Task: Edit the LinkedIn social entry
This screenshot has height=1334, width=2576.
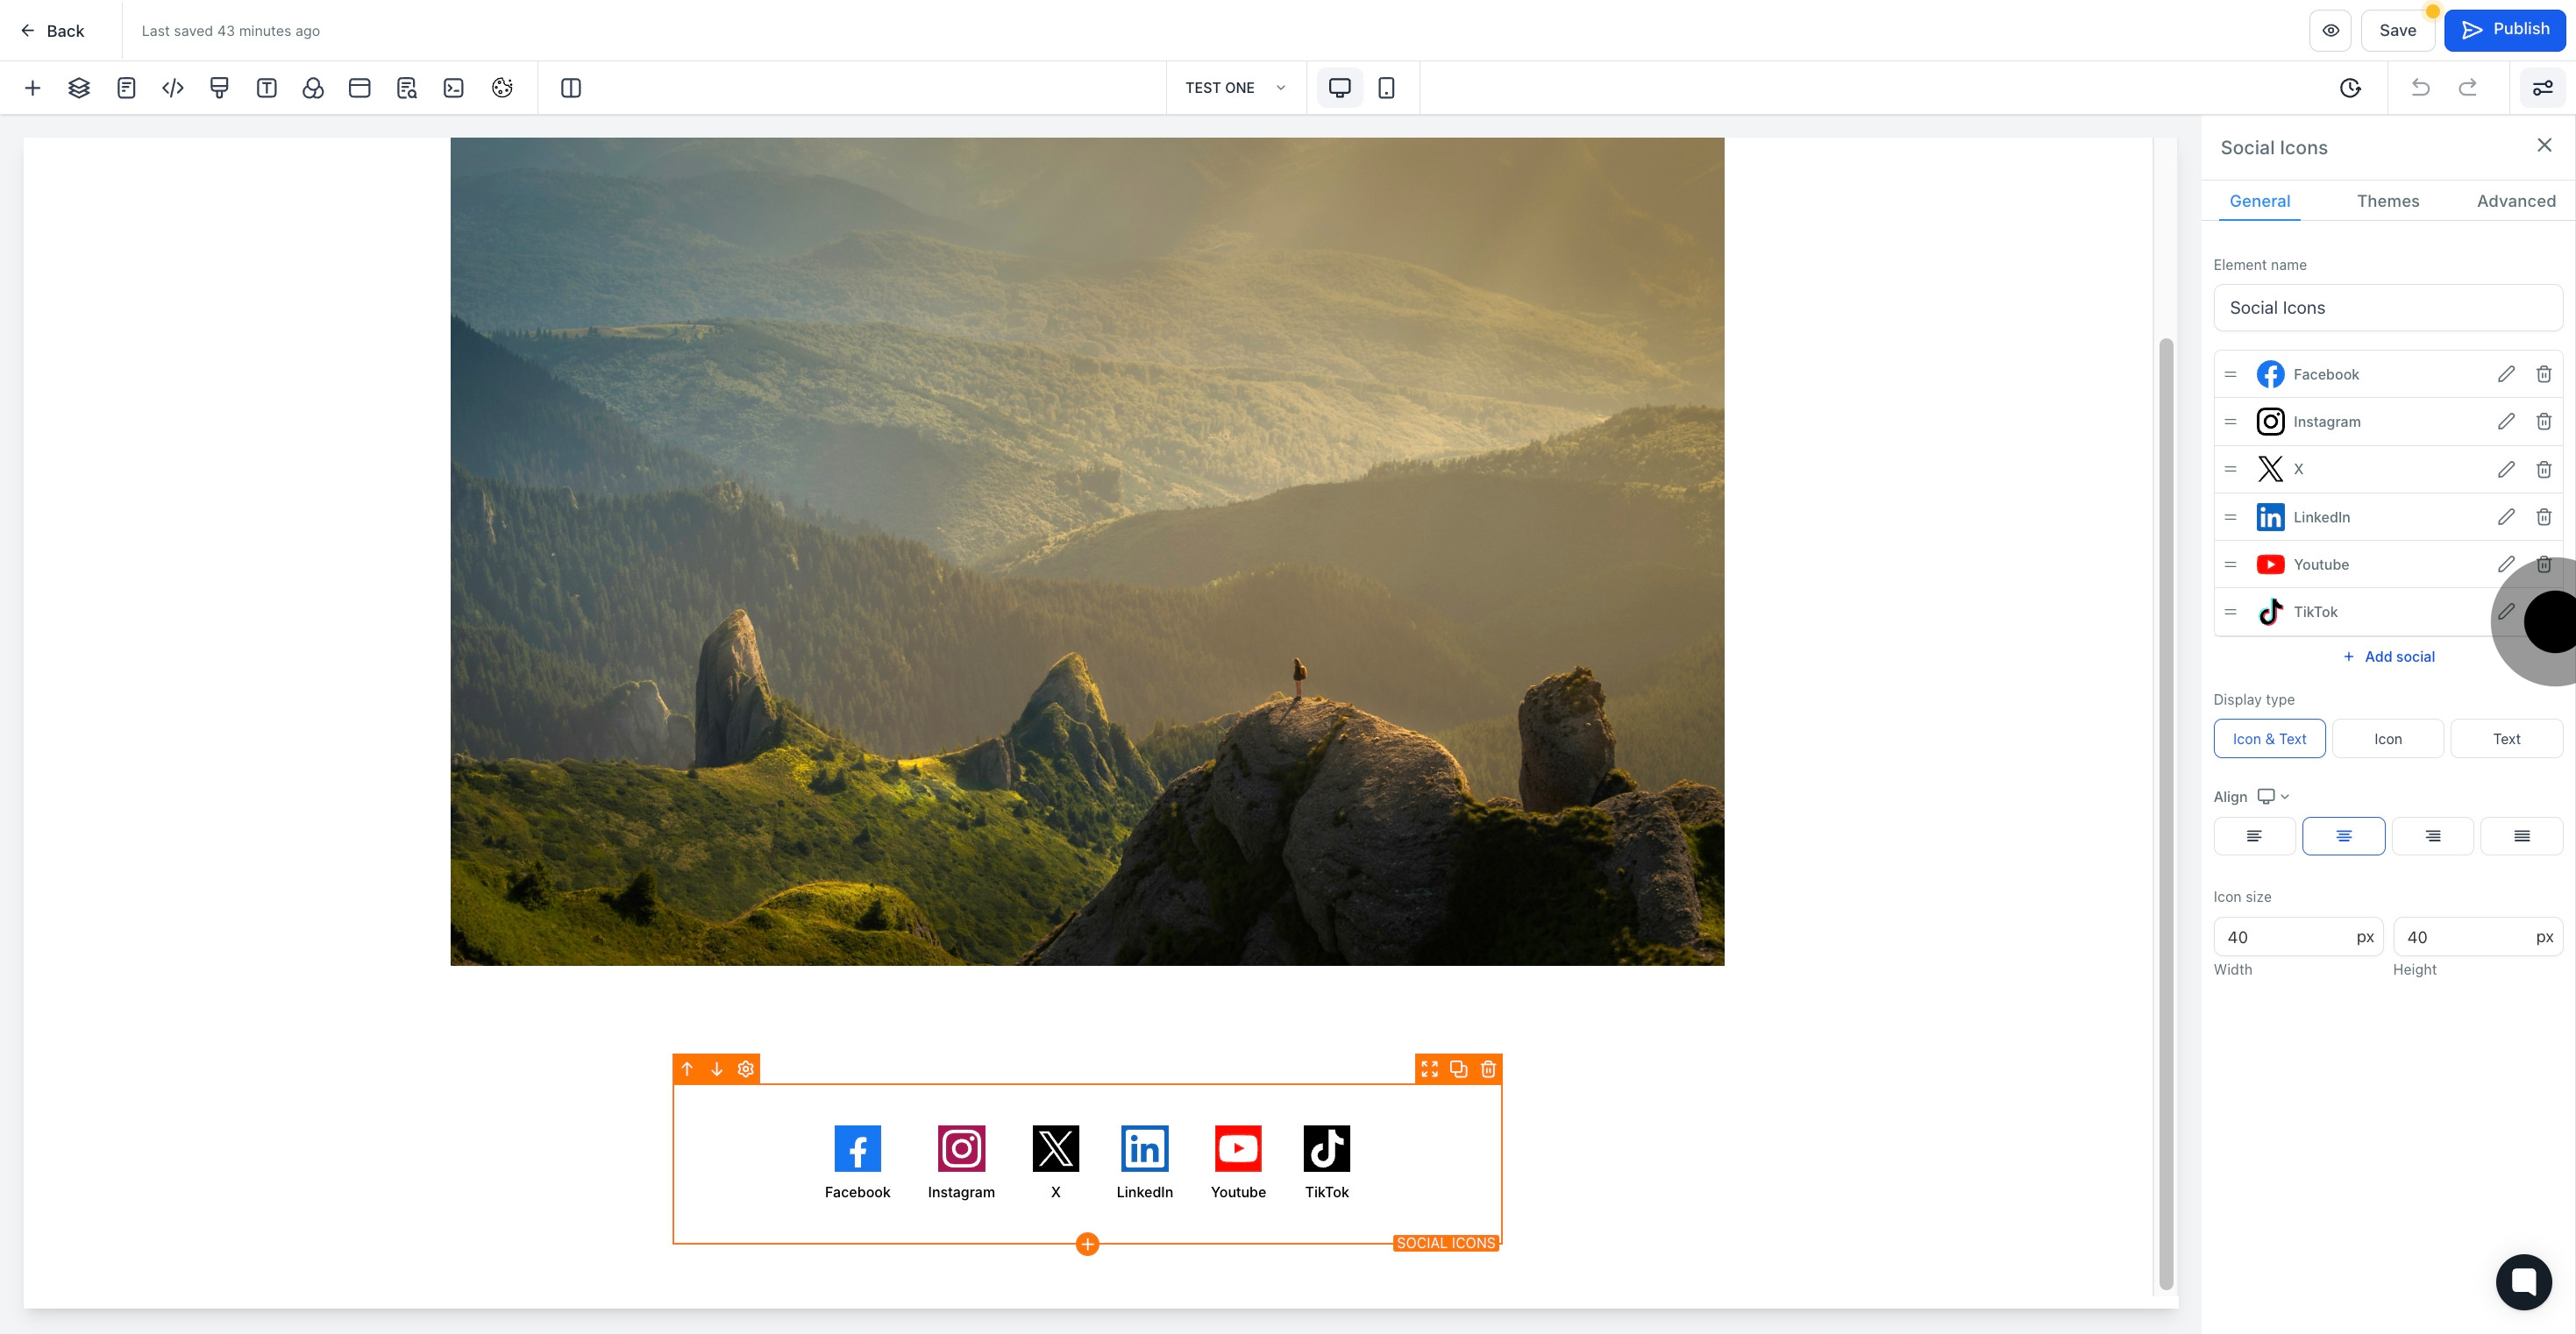Action: pyautogui.click(x=2506, y=517)
